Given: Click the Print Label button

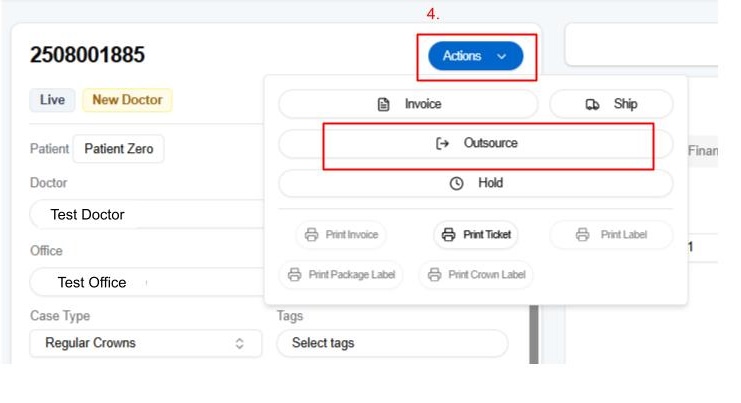Looking at the screenshot, I should tap(611, 234).
